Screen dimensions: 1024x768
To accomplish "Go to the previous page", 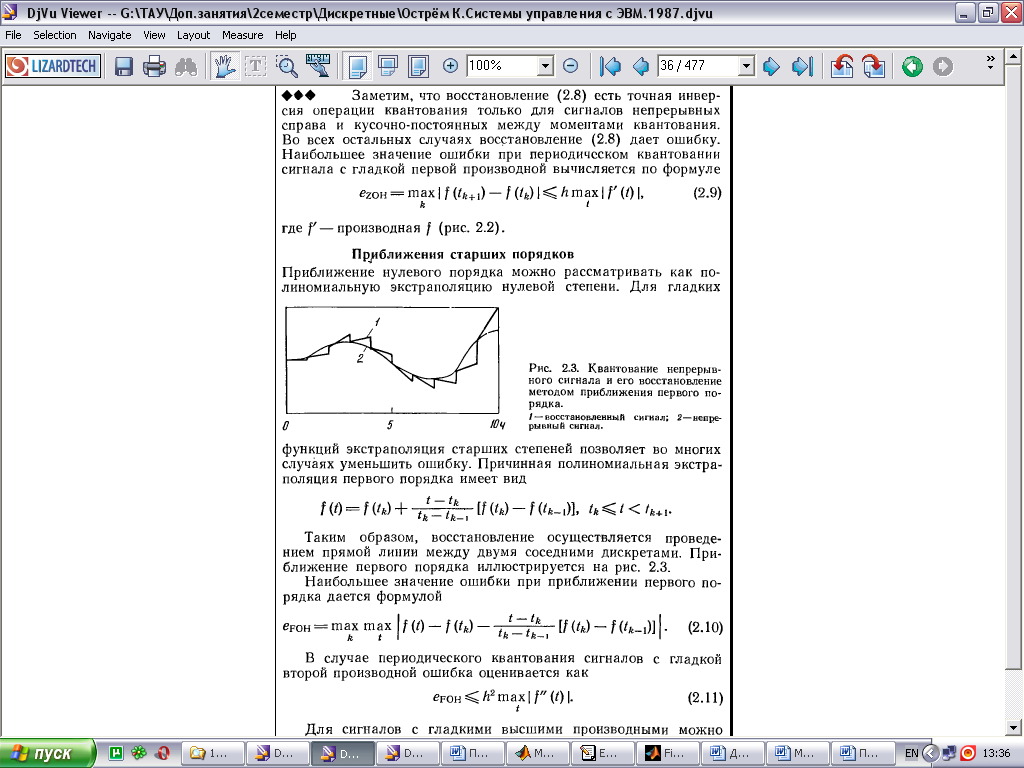I will pos(641,66).
